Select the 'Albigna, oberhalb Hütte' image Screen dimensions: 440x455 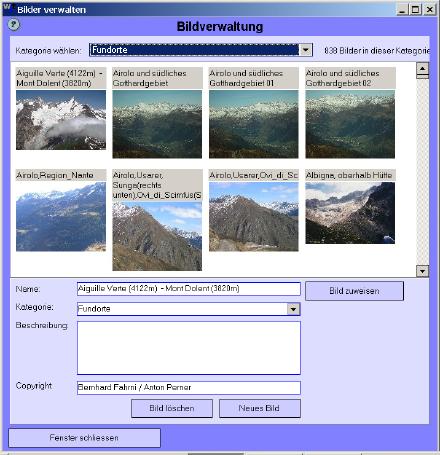pos(350,213)
